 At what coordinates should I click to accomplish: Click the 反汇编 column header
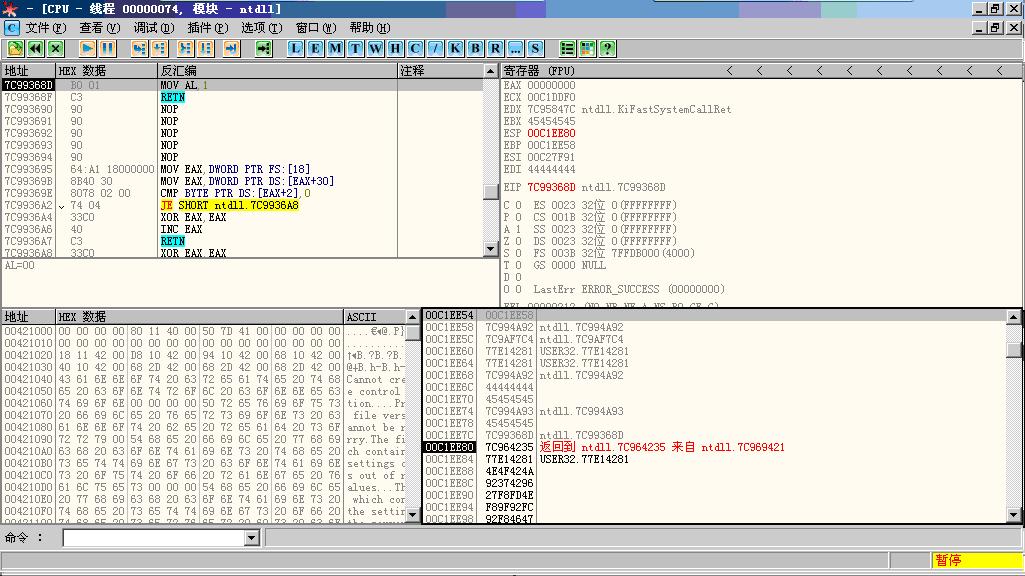[x=277, y=71]
